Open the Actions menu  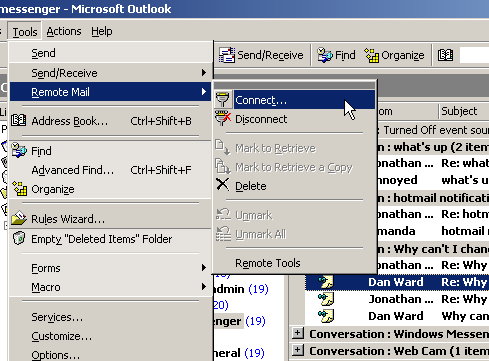(64, 31)
